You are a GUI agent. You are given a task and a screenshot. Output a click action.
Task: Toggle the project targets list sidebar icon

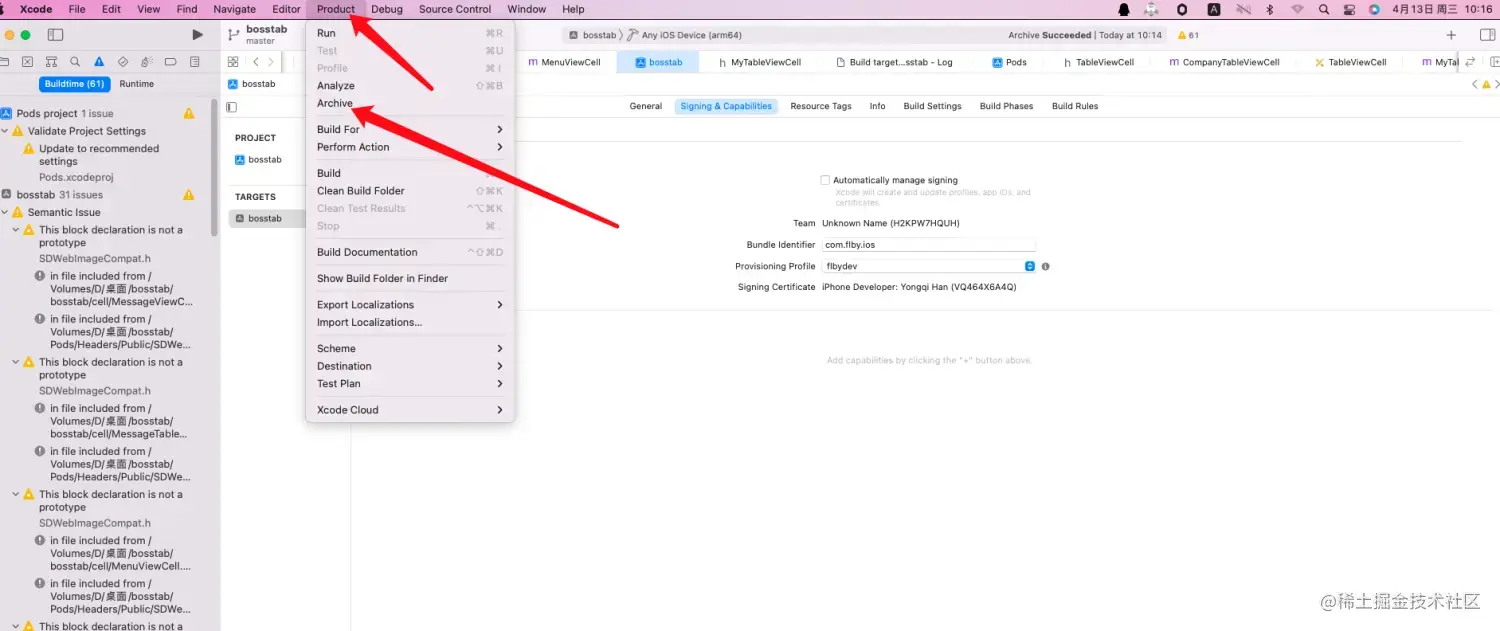click(232, 107)
